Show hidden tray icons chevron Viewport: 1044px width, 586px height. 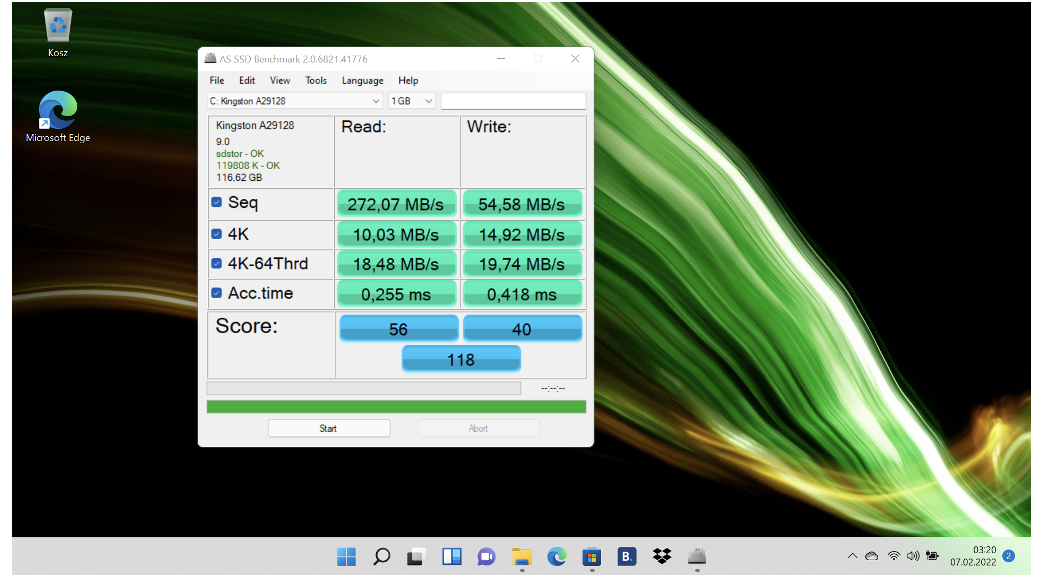852,556
